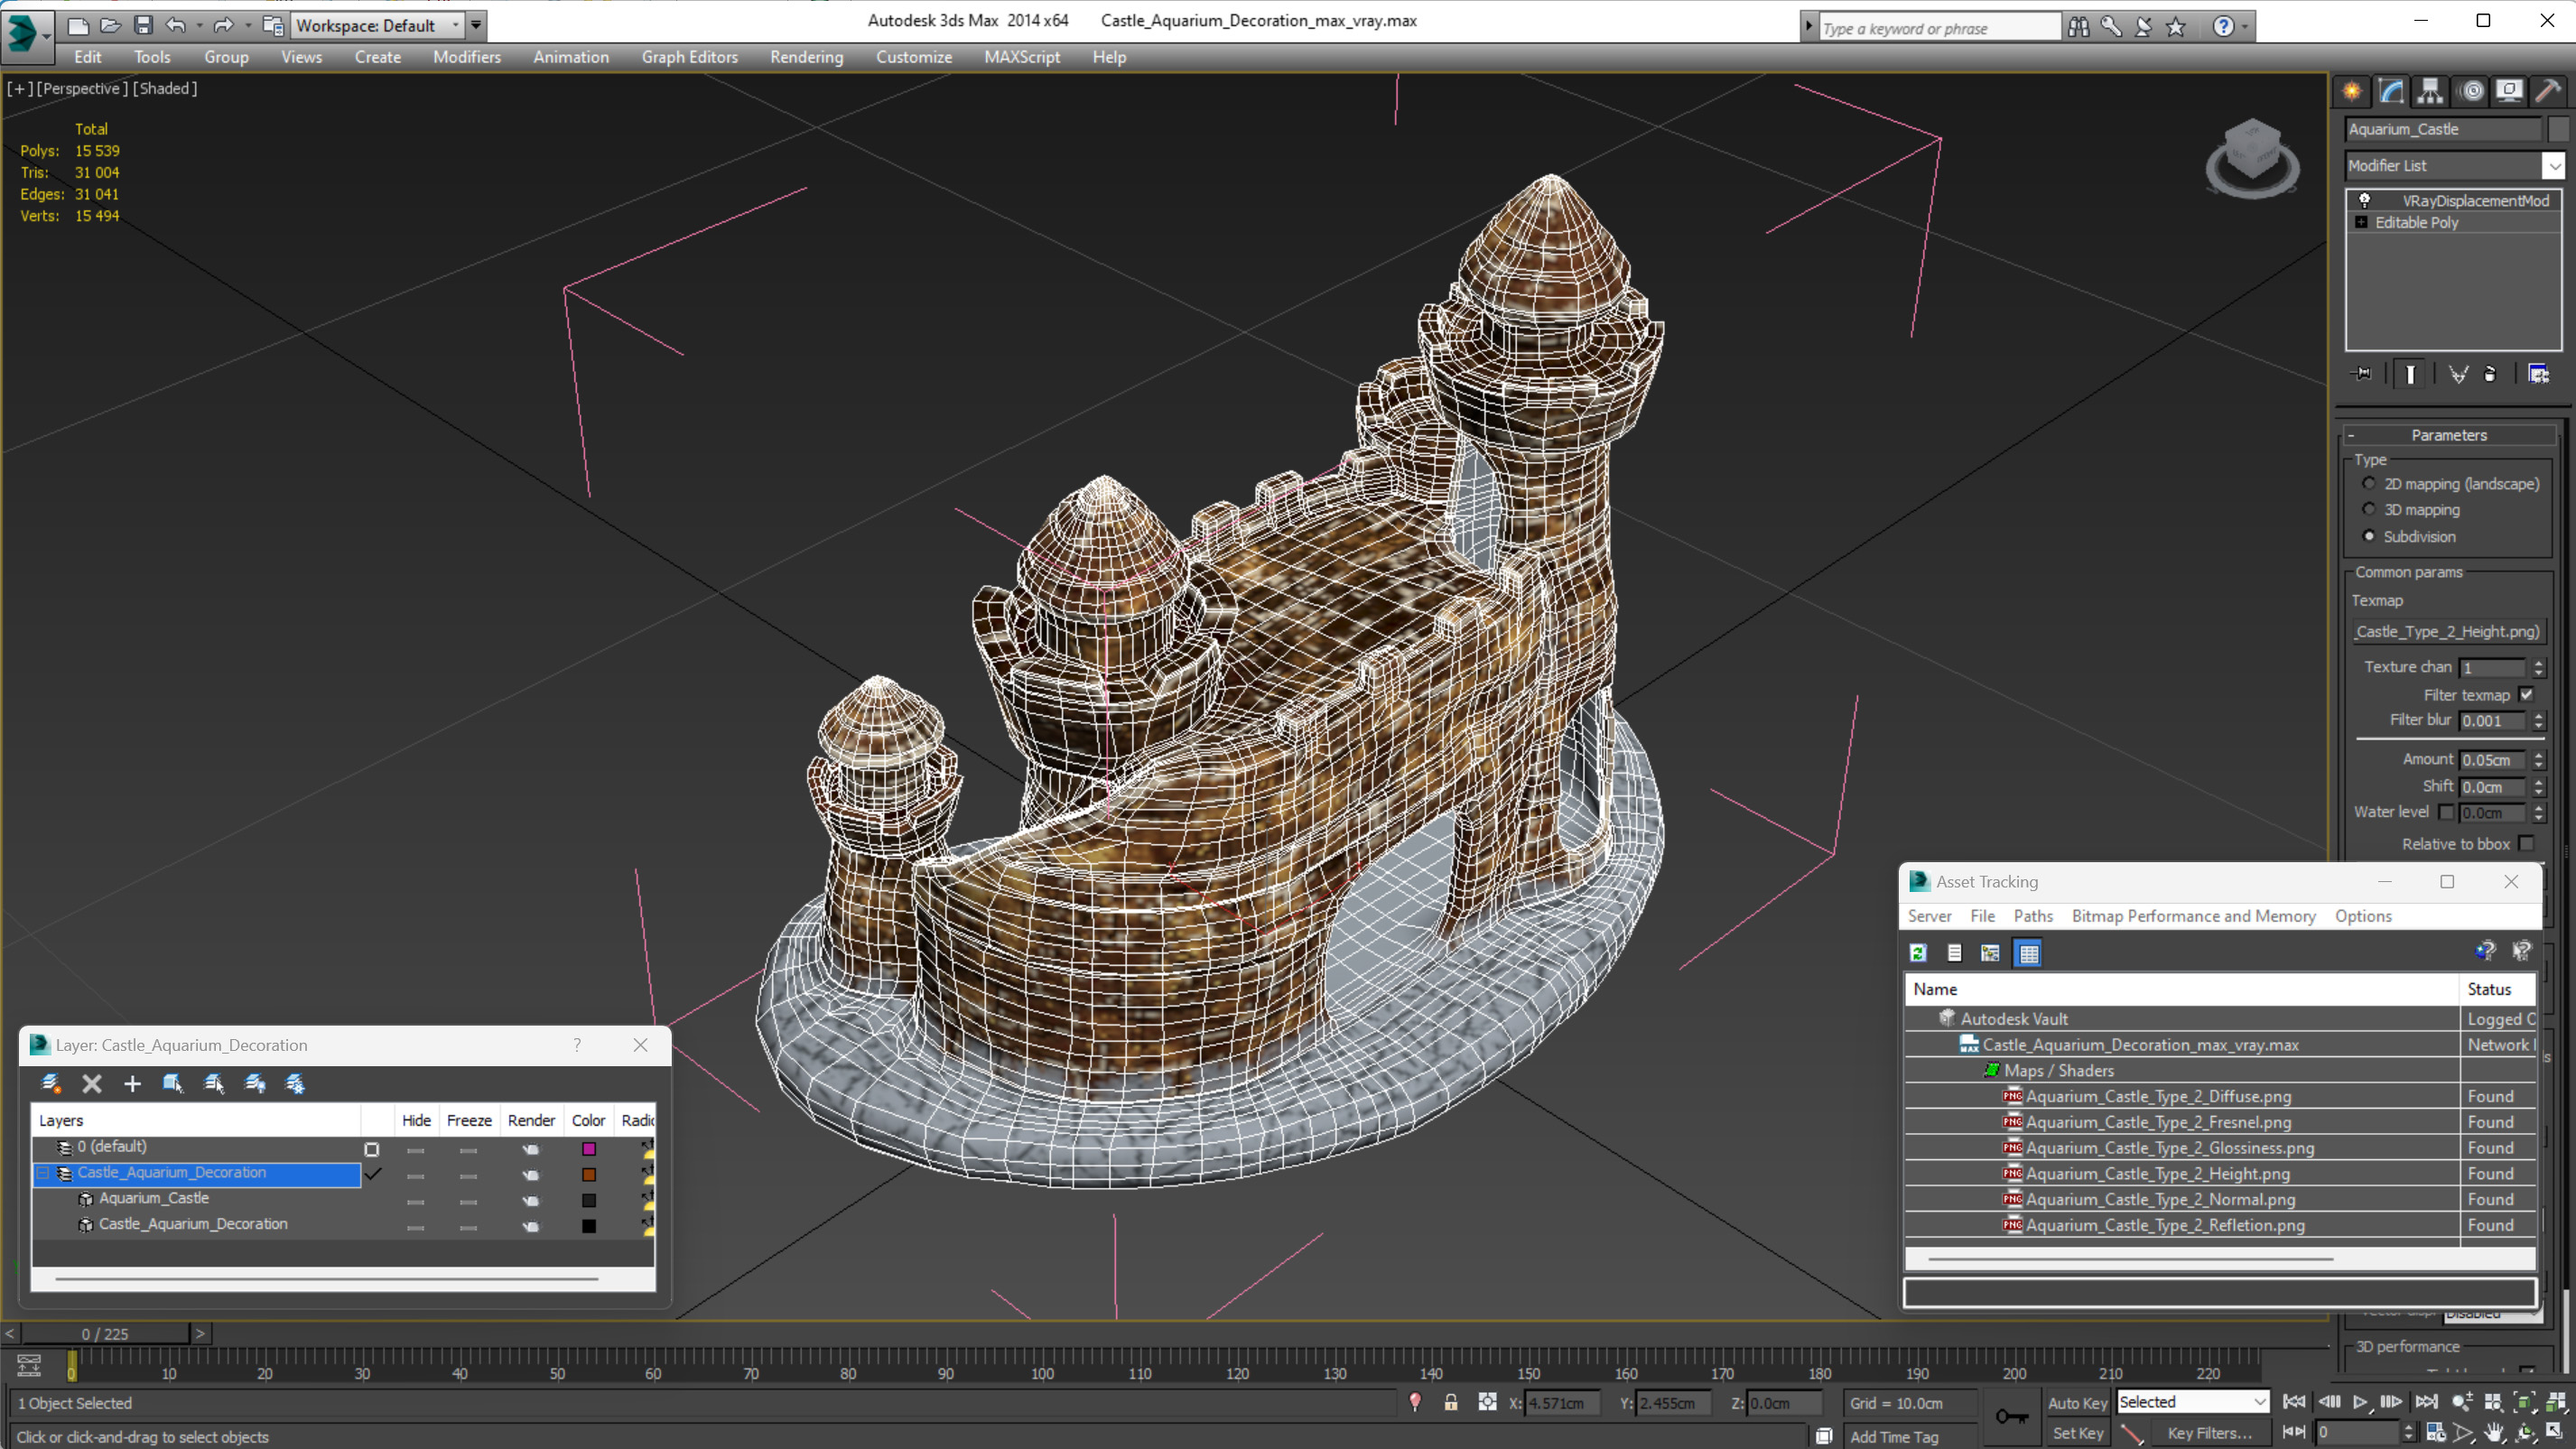Click Table View icon in Asset Tracking
This screenshot has width=2576, height=1449.
[2028, 953]
